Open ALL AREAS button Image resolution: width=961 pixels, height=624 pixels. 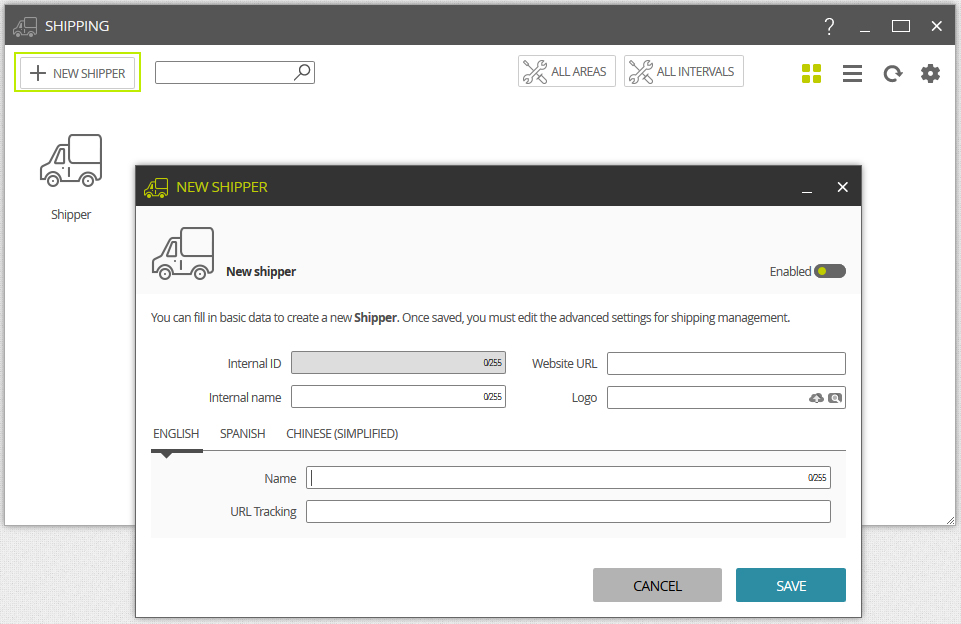pos(566,71)
